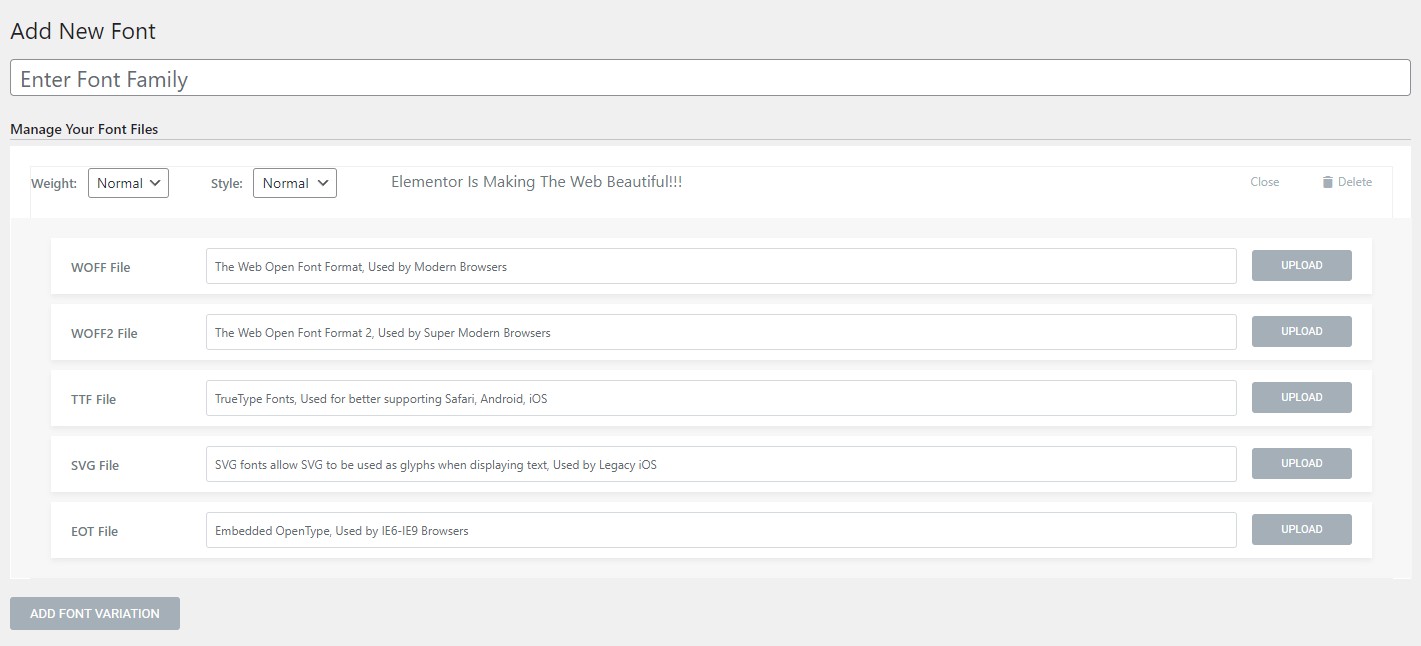Upload an EOT file
The image size is (1421, 646).
coord(1301,529)
